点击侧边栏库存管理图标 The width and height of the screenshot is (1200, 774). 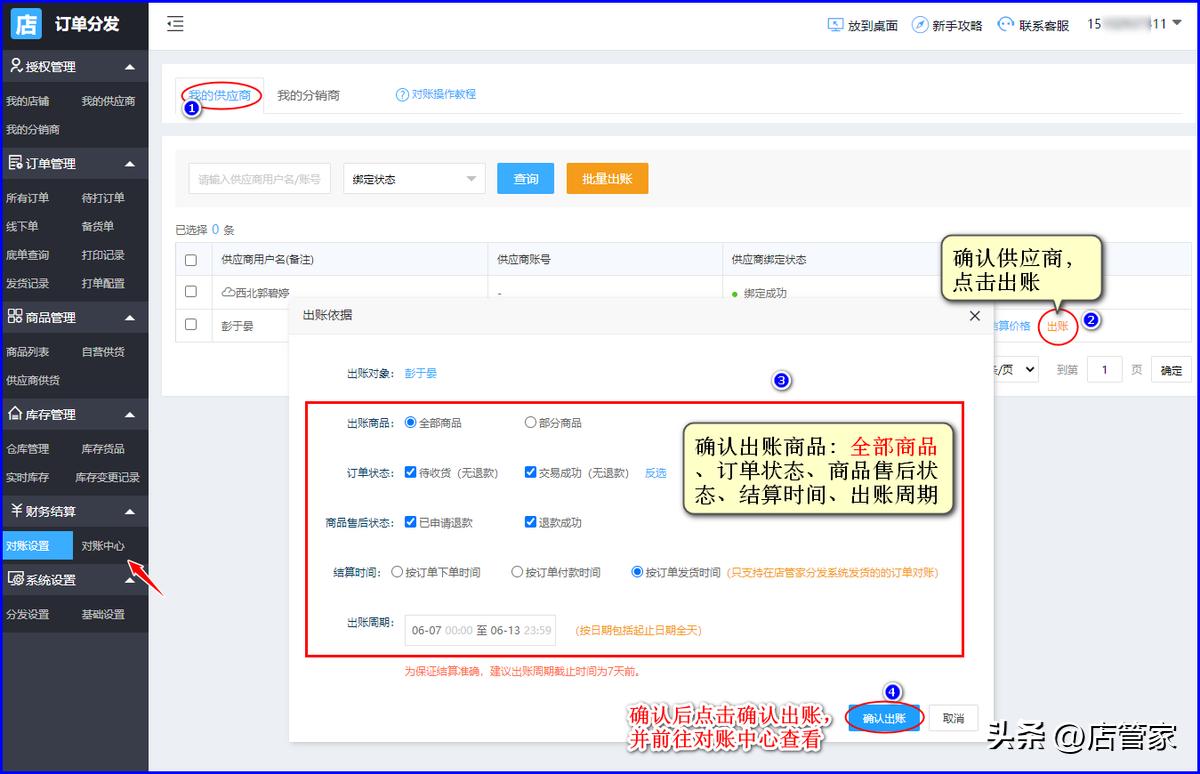pyautogui.click(x=18, y=413)
